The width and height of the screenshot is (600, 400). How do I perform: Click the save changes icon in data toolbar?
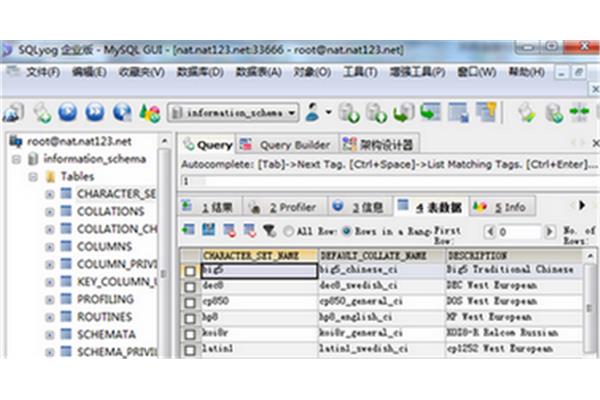click(209, 230)
